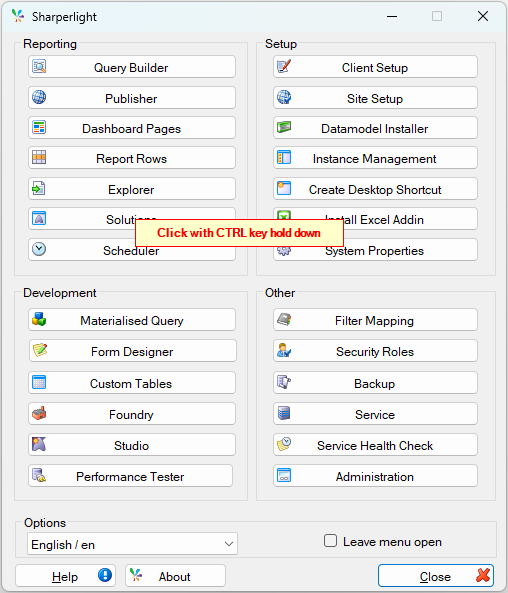Open Materialised Query
The height and width of the screenshot is (593, 508).
132,320
